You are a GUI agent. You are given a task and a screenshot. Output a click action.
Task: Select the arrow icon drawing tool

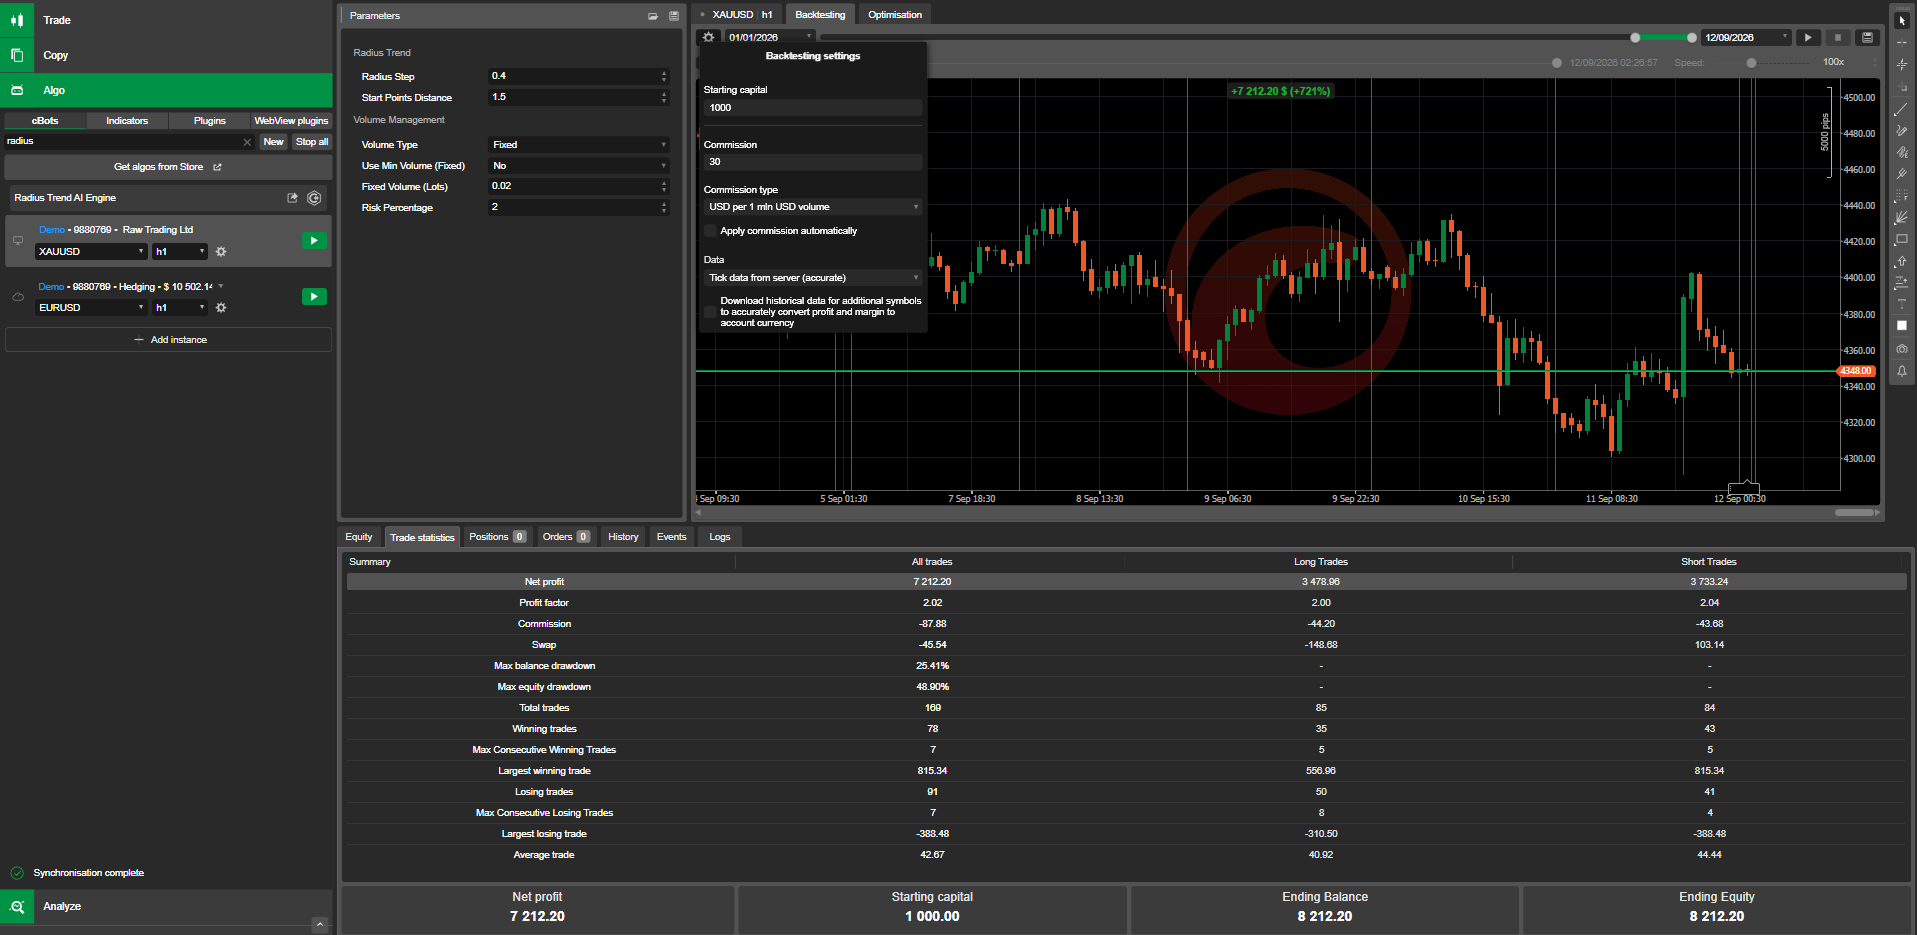tap(1902, 261)
